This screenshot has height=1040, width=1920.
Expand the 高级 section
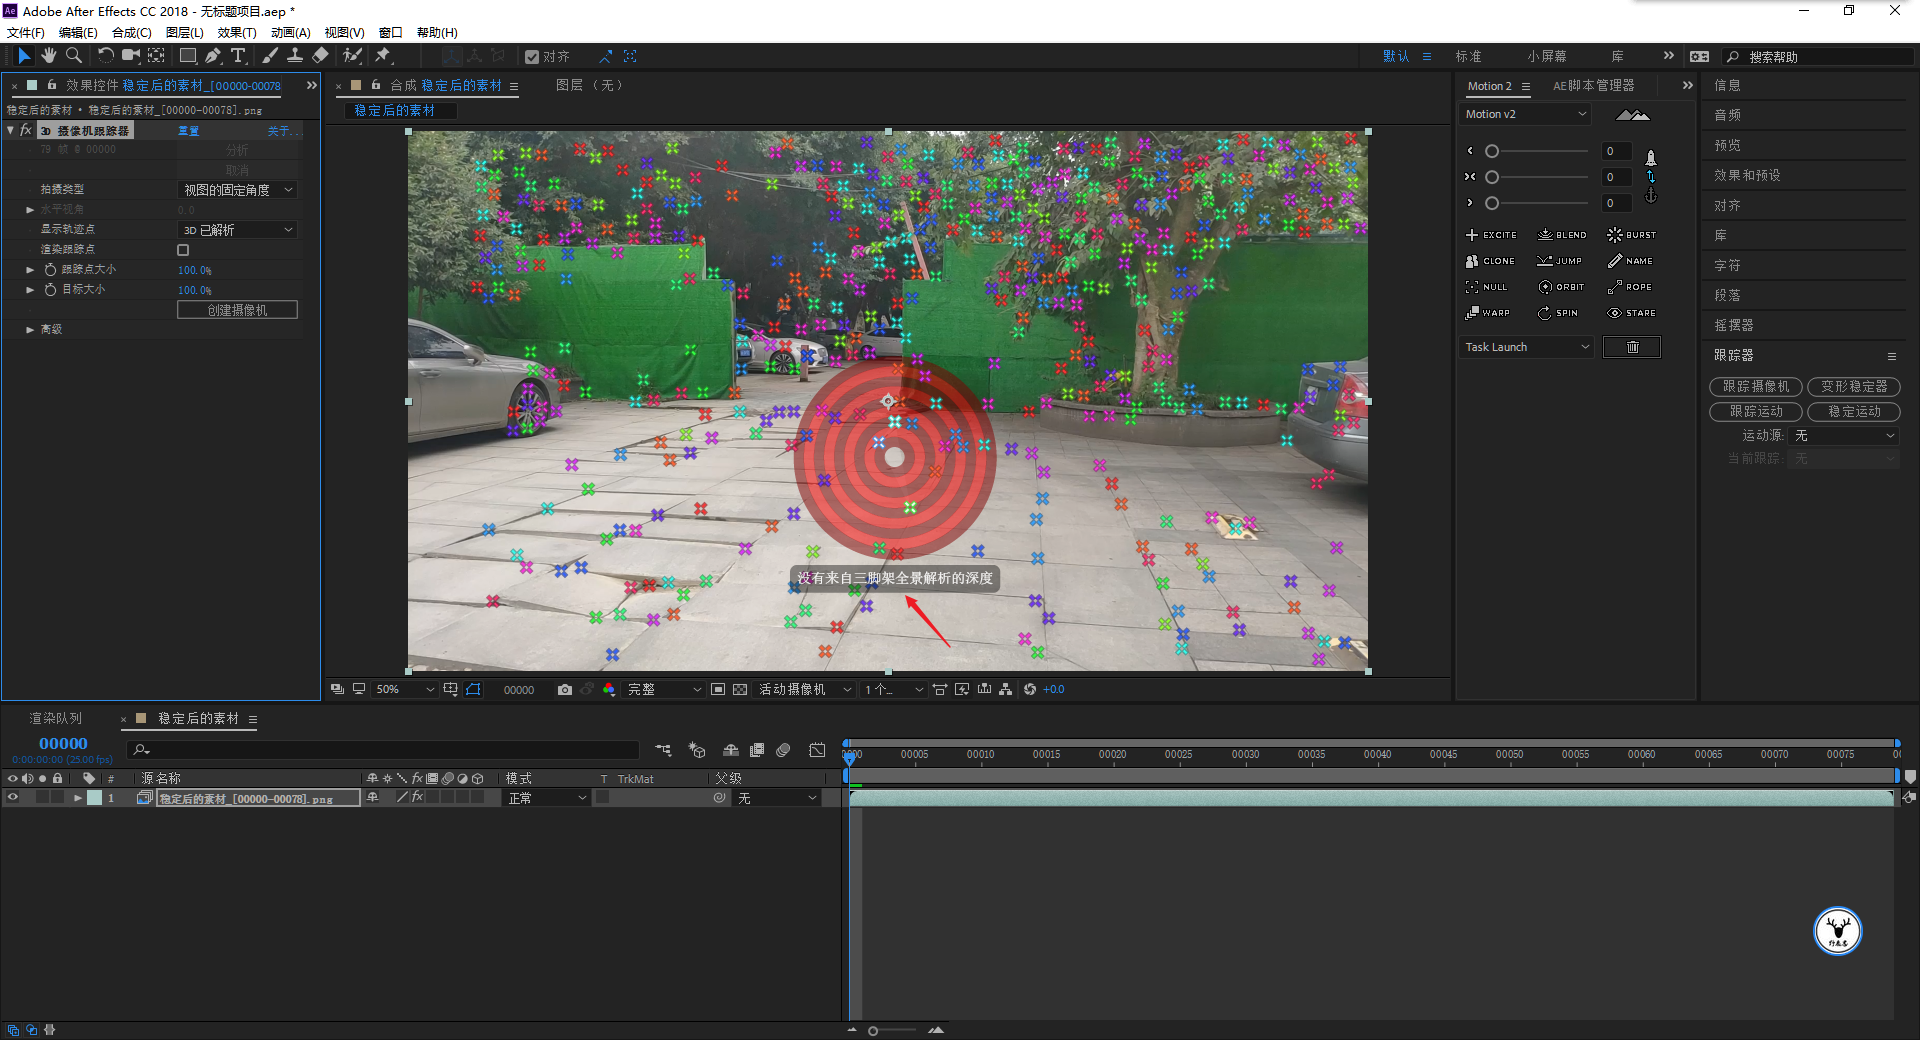click(30, 329)
